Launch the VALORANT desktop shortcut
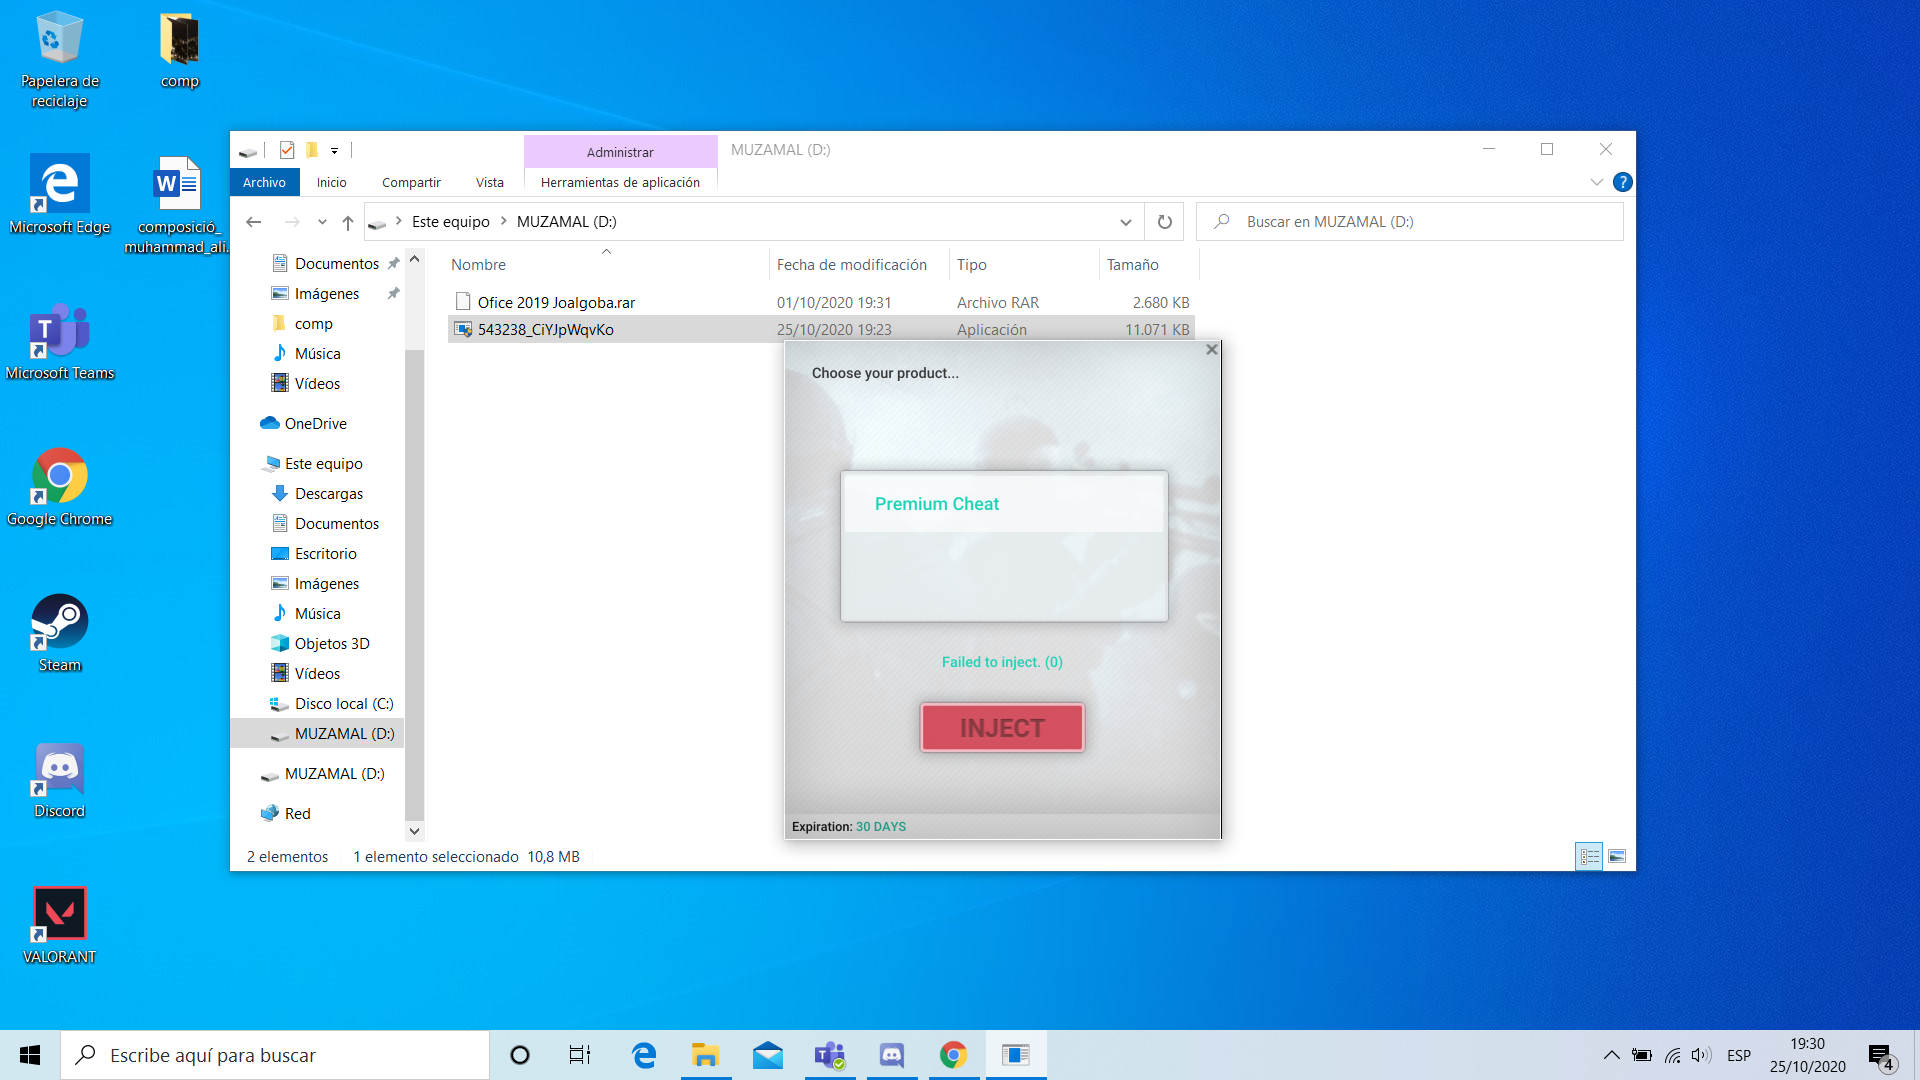 pos(60,926)
